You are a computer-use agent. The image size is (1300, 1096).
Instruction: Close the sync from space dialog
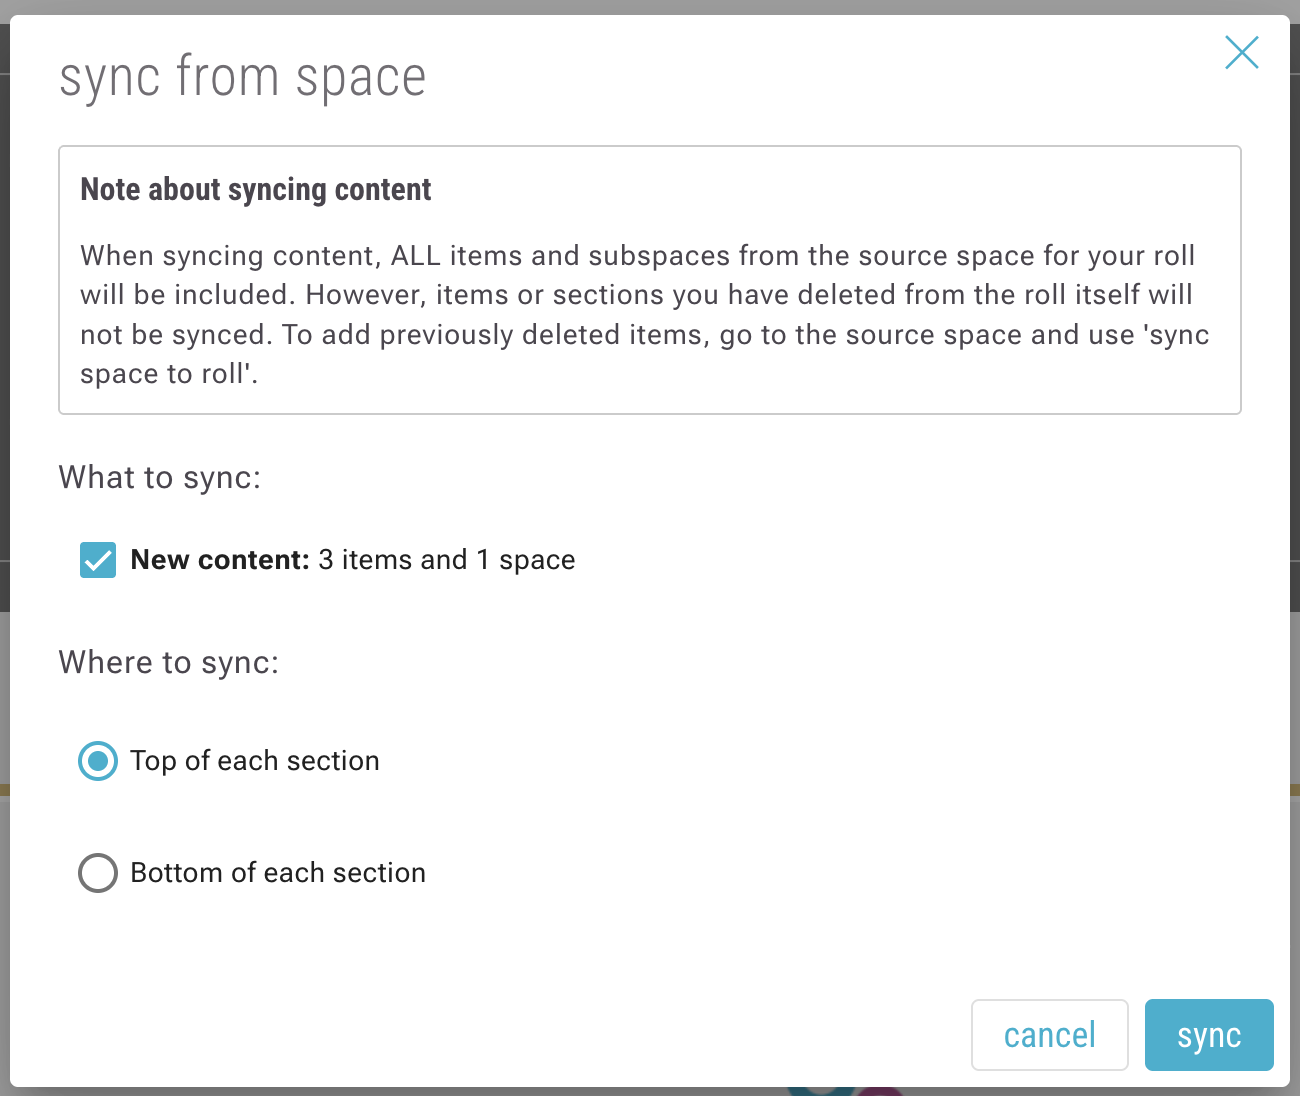1241,53
